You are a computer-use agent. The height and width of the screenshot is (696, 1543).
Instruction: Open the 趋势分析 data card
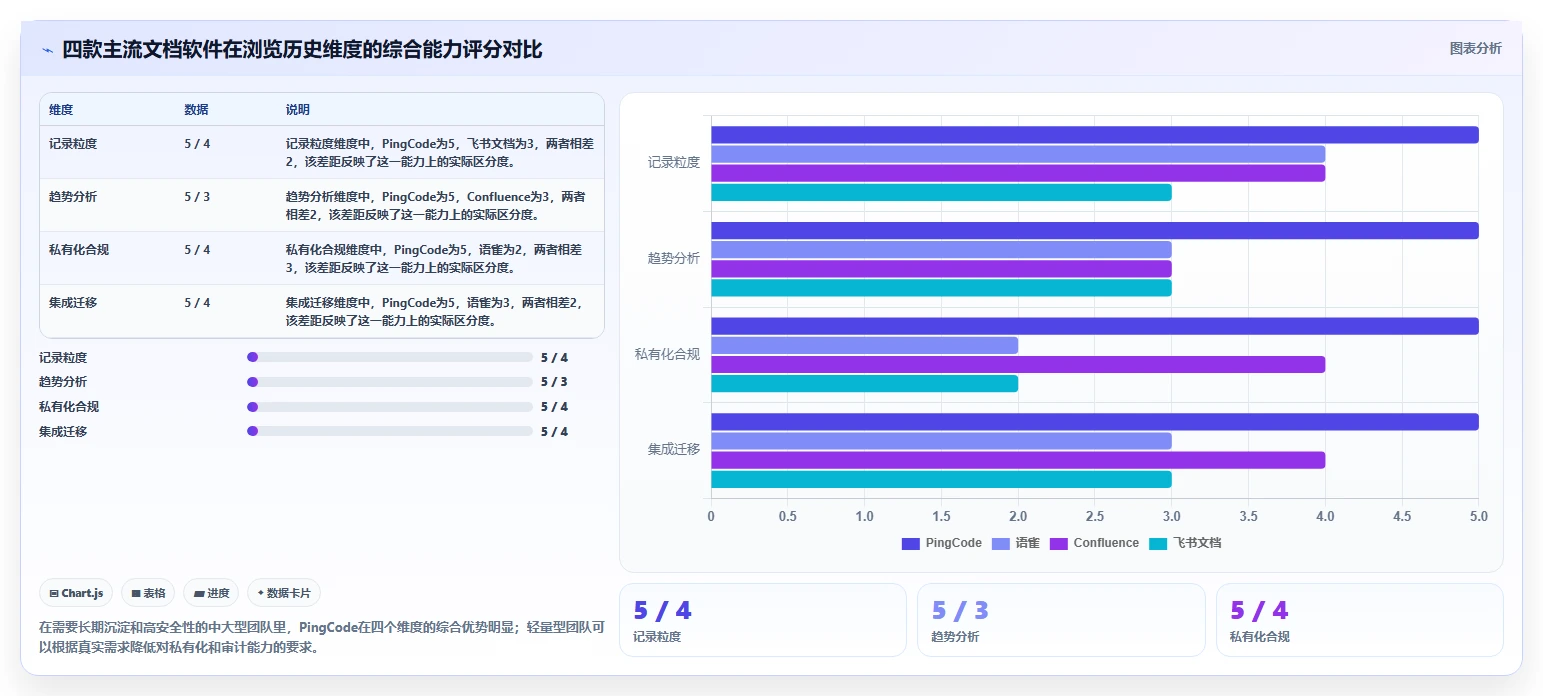pyautogui.click(x=1061, y=620)
